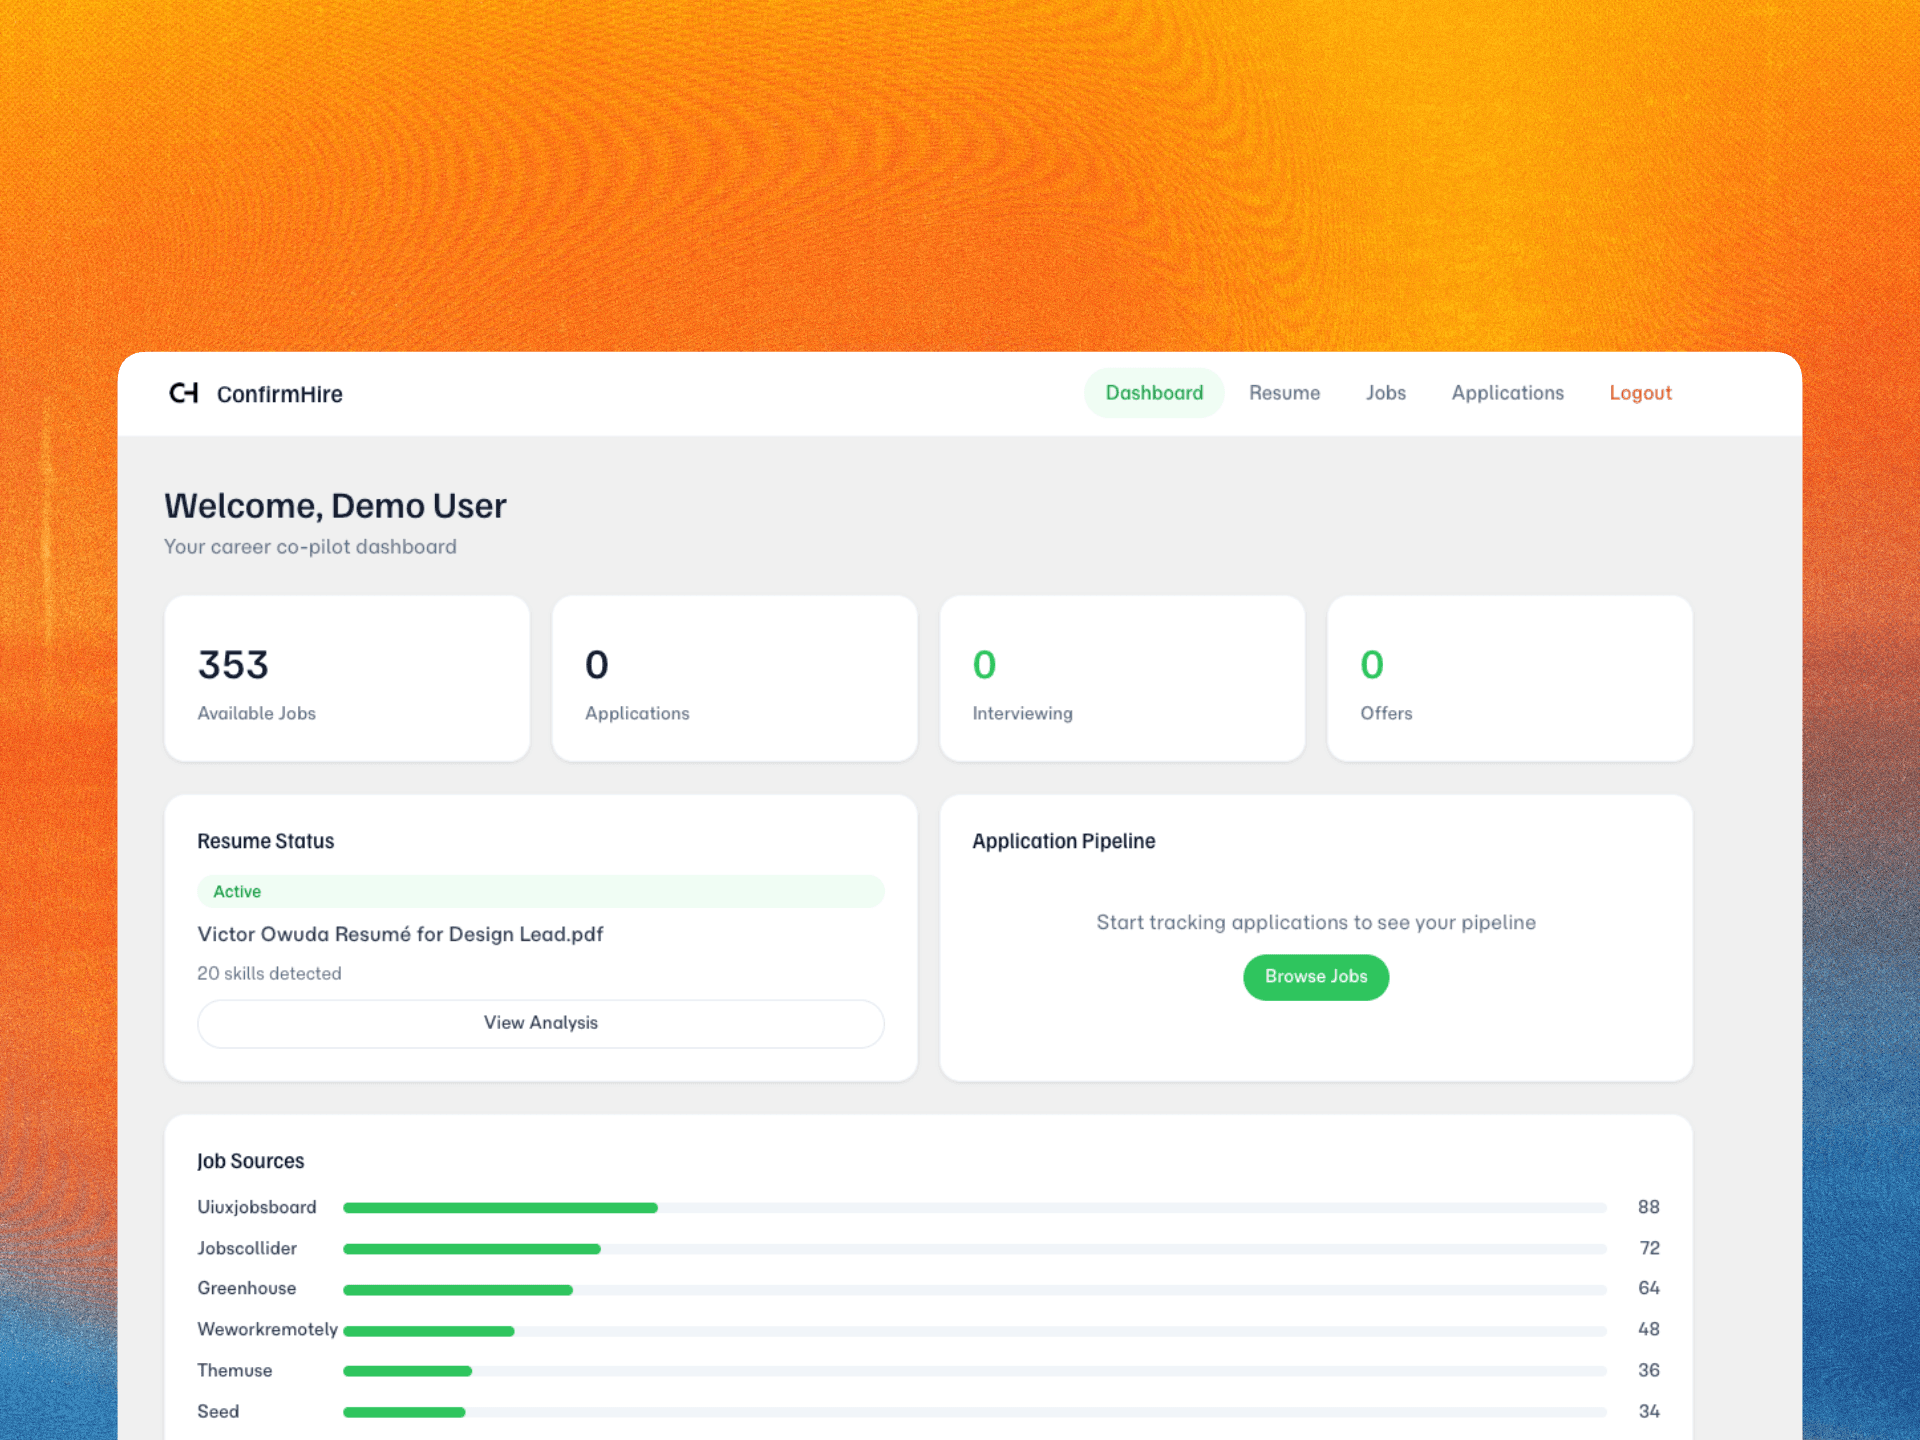Click the Jobscollider source bar

pos(973,1249)
